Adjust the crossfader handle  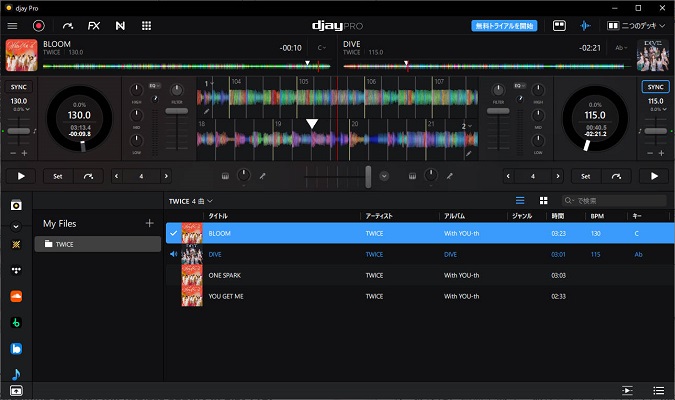point(368,177)
